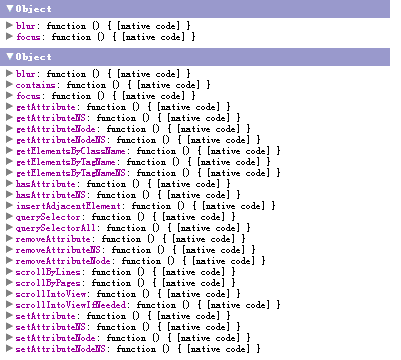This screenshot has height=360, width=401.
Task: Expand the triangle beside contains
Action: tap(9, 84)
